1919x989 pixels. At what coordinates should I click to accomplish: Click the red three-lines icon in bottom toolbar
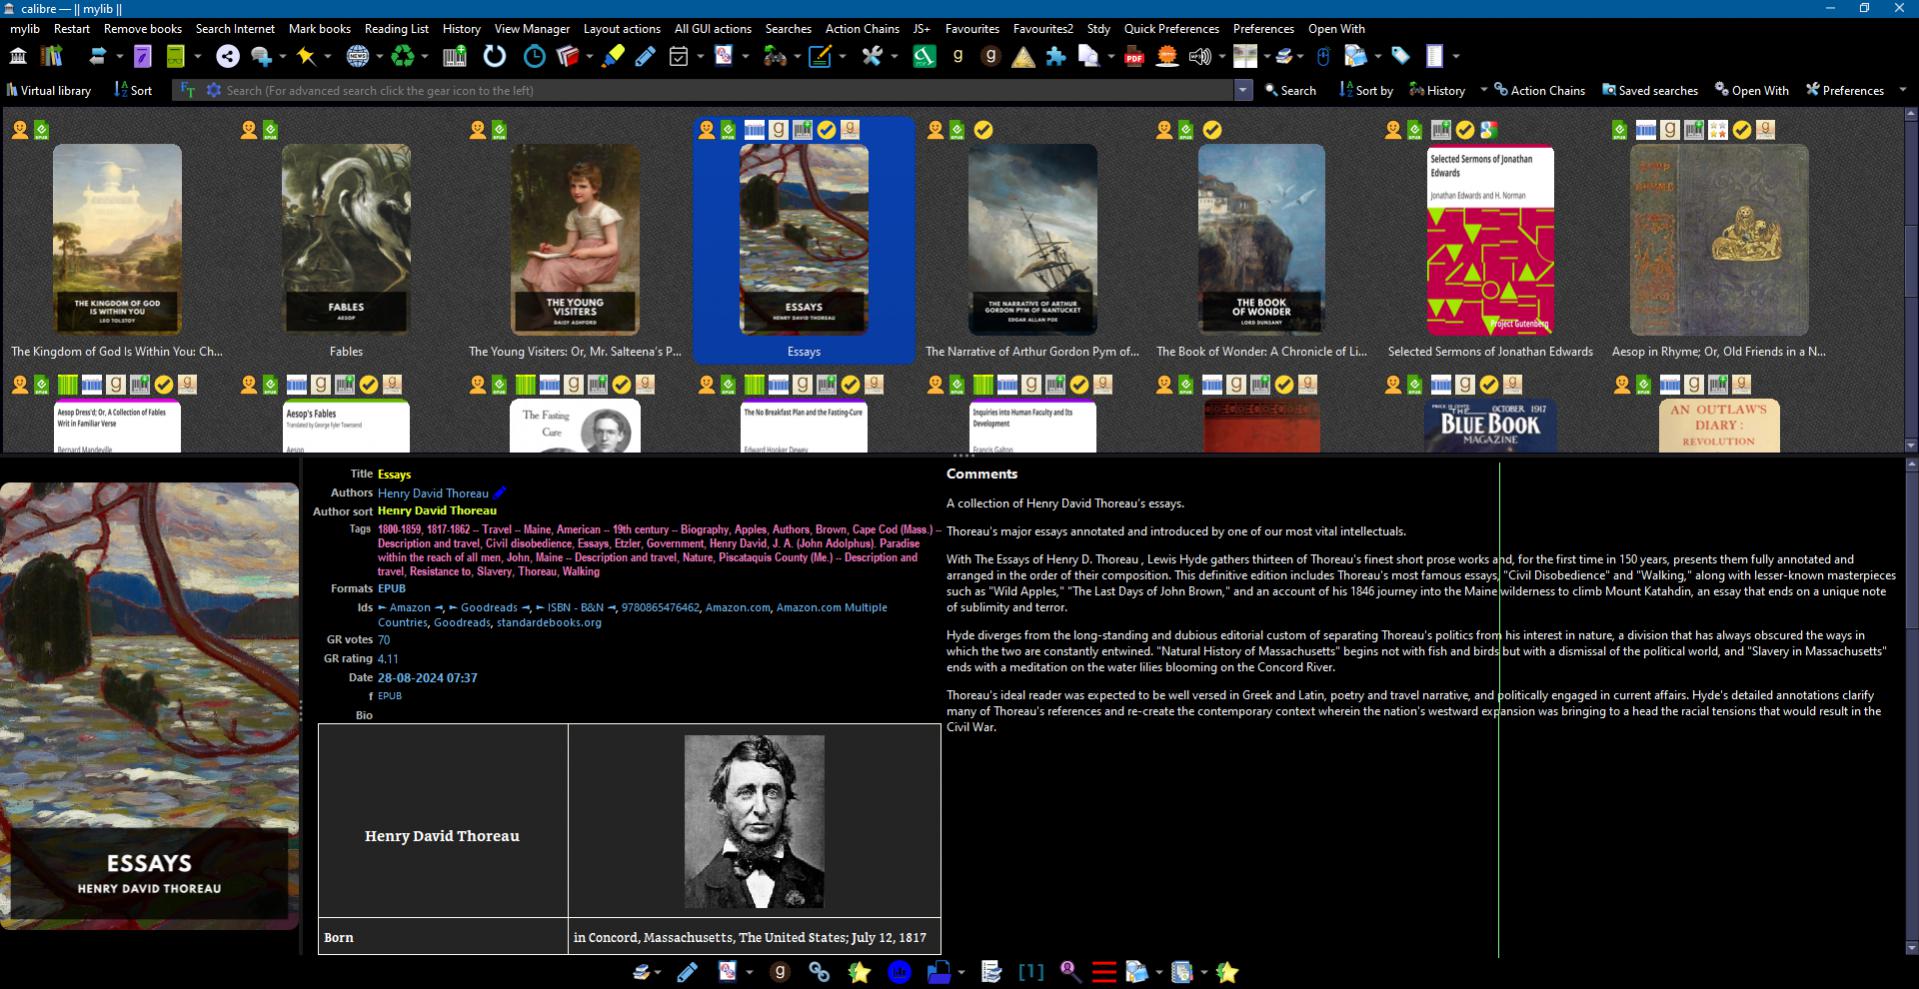tap(1104, 972)
